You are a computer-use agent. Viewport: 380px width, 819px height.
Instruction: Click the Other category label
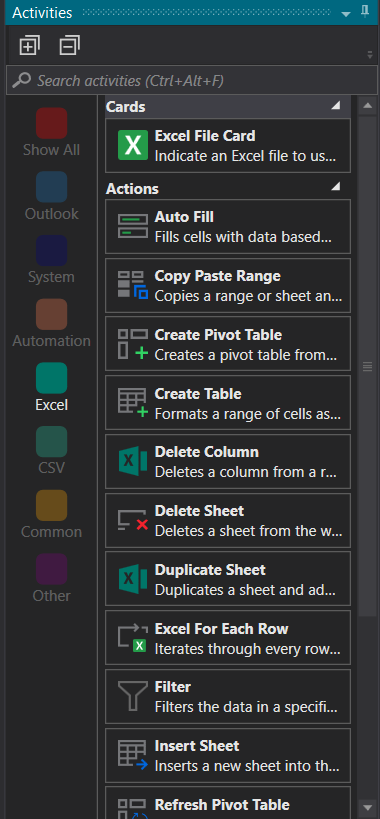(x=52, y=596)
